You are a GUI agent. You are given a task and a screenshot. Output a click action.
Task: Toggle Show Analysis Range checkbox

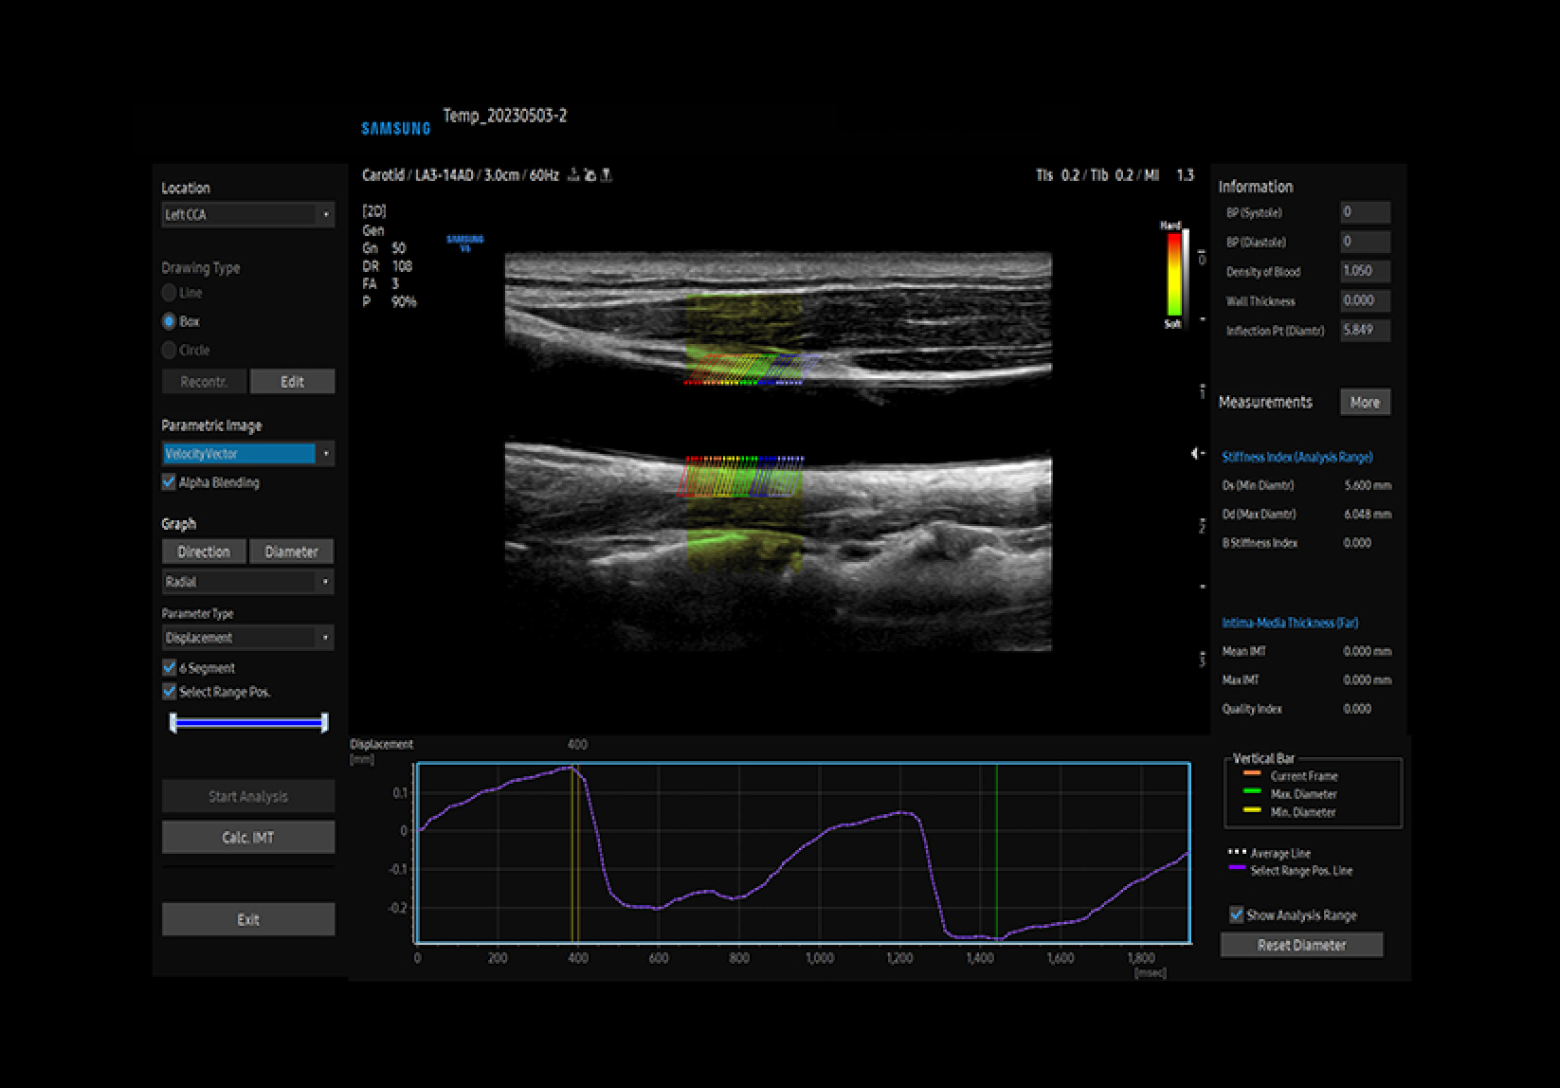coord(1236,914)
